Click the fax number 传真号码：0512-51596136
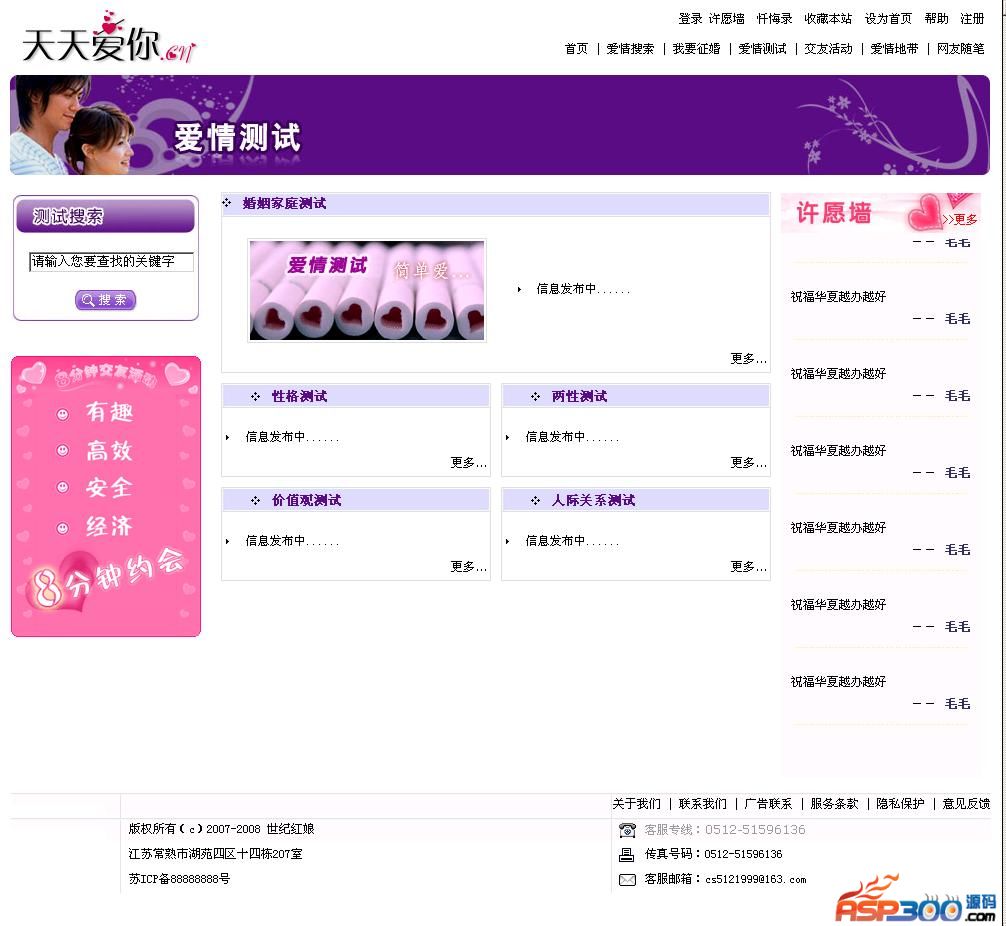Screen dimensions: 1006x926 (713, 854)
